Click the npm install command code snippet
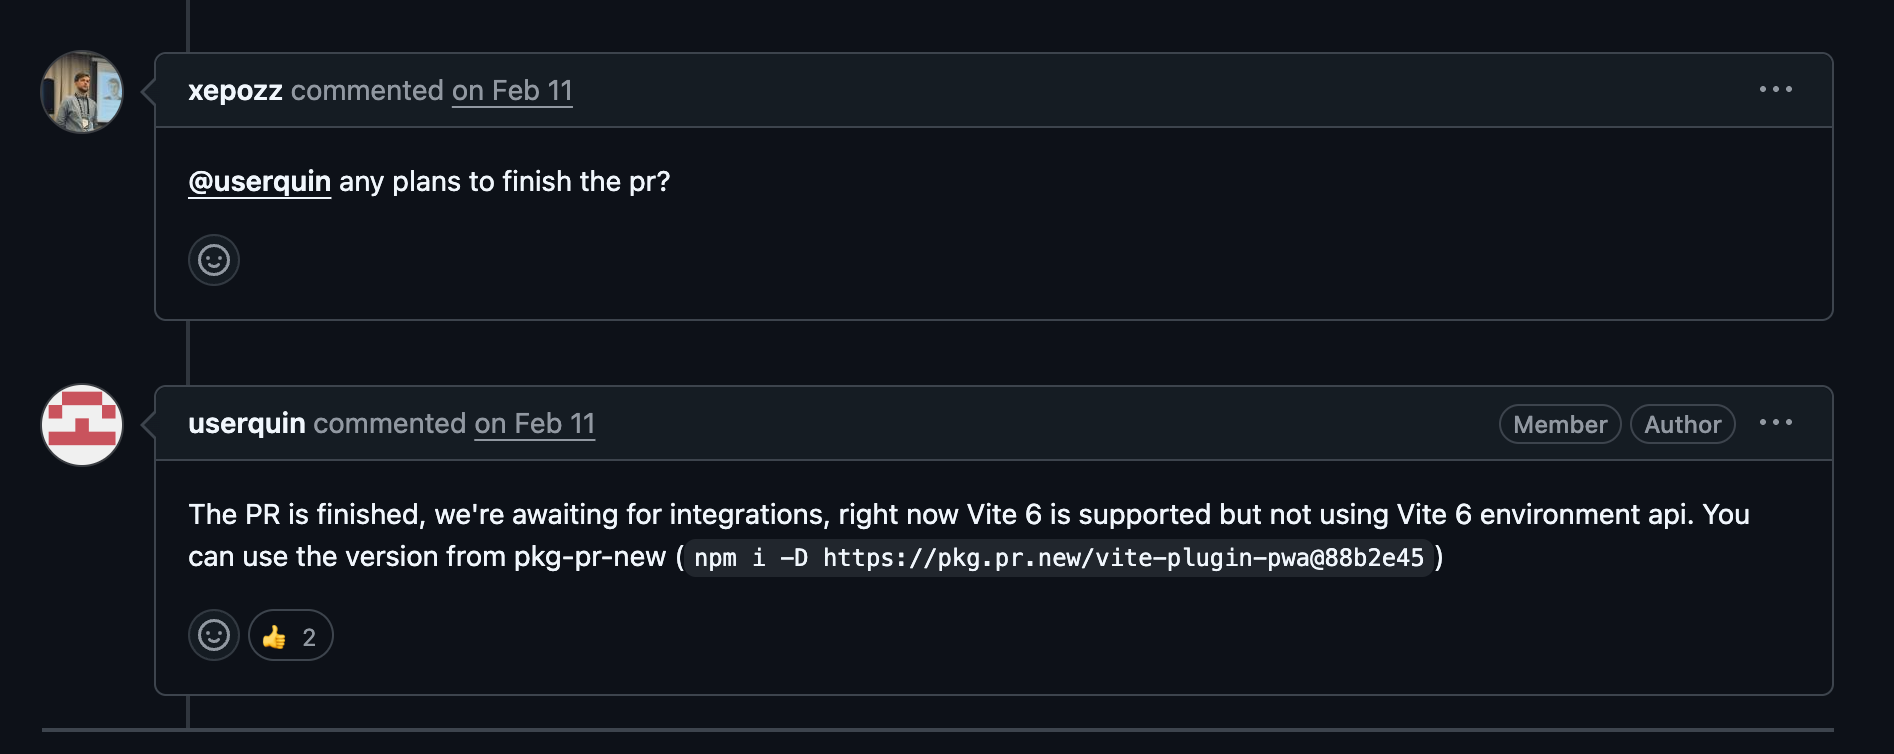The width and height of the screenshot is (1894, 754). pyautogui.click(x=1059, y=558)
